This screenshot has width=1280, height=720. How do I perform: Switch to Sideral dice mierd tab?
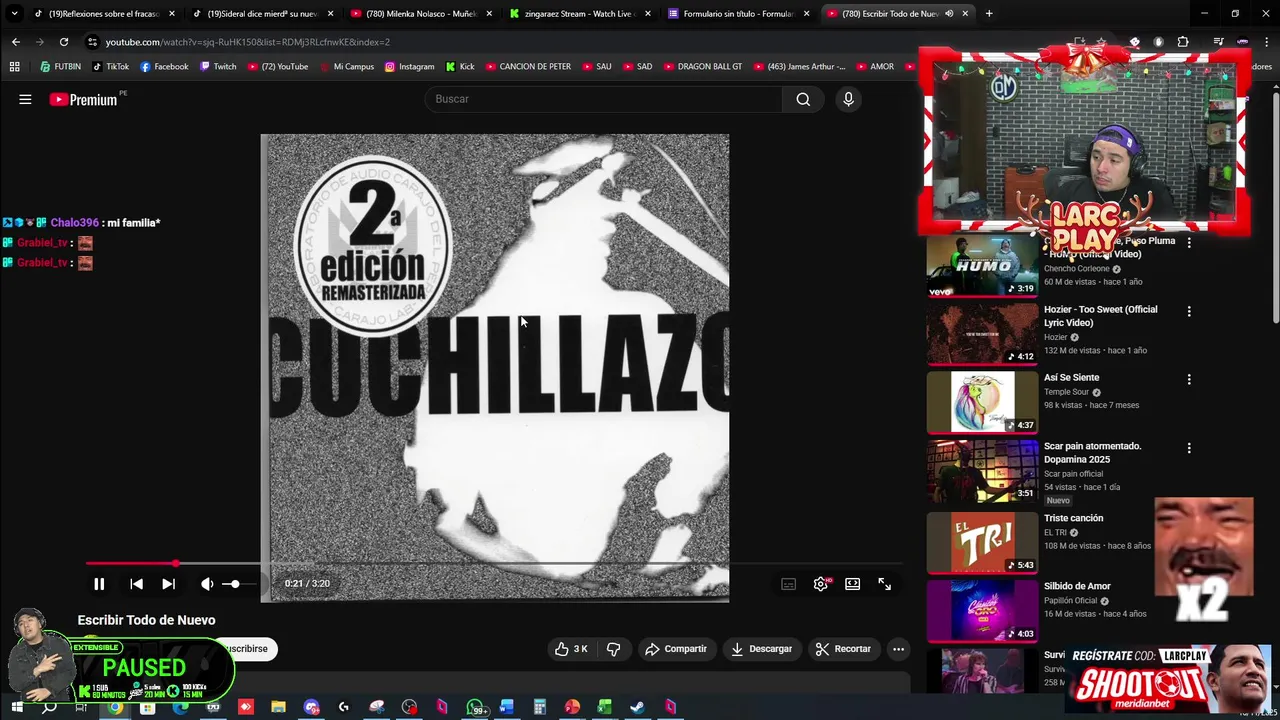[262, 14]
